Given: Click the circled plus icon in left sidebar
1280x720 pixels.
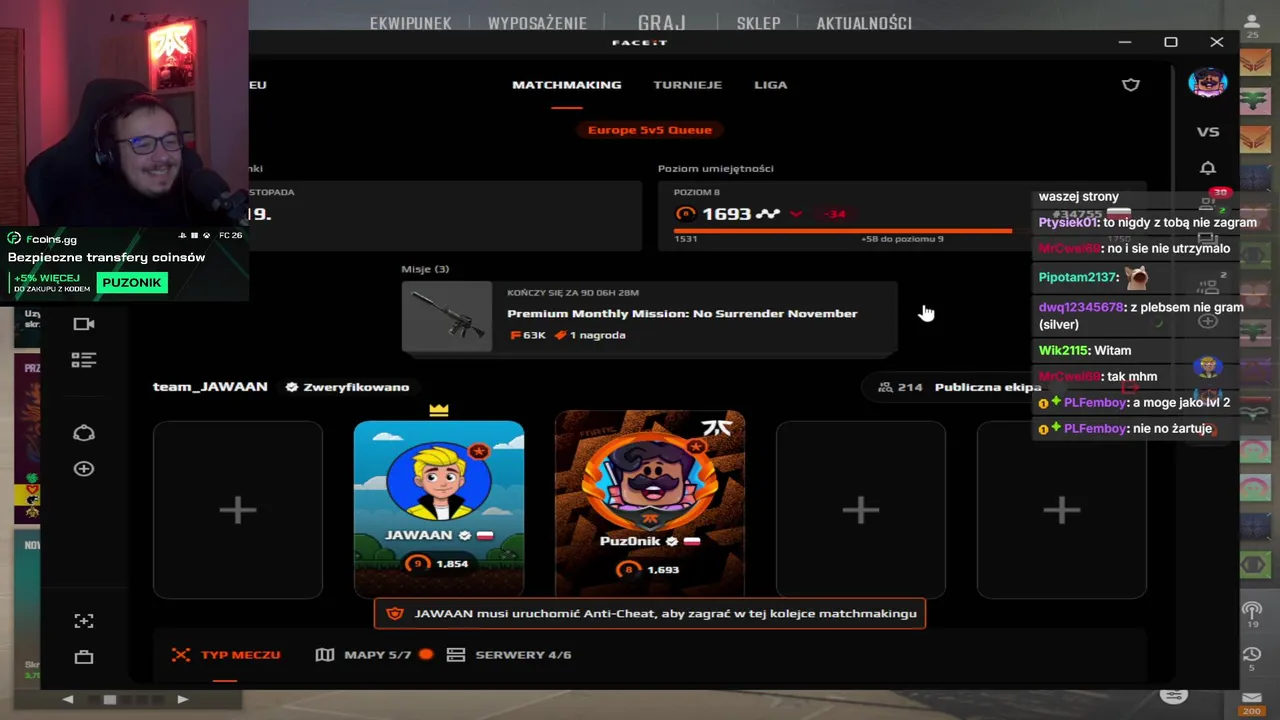Looking at the screenshot, I should pos(84,469).
